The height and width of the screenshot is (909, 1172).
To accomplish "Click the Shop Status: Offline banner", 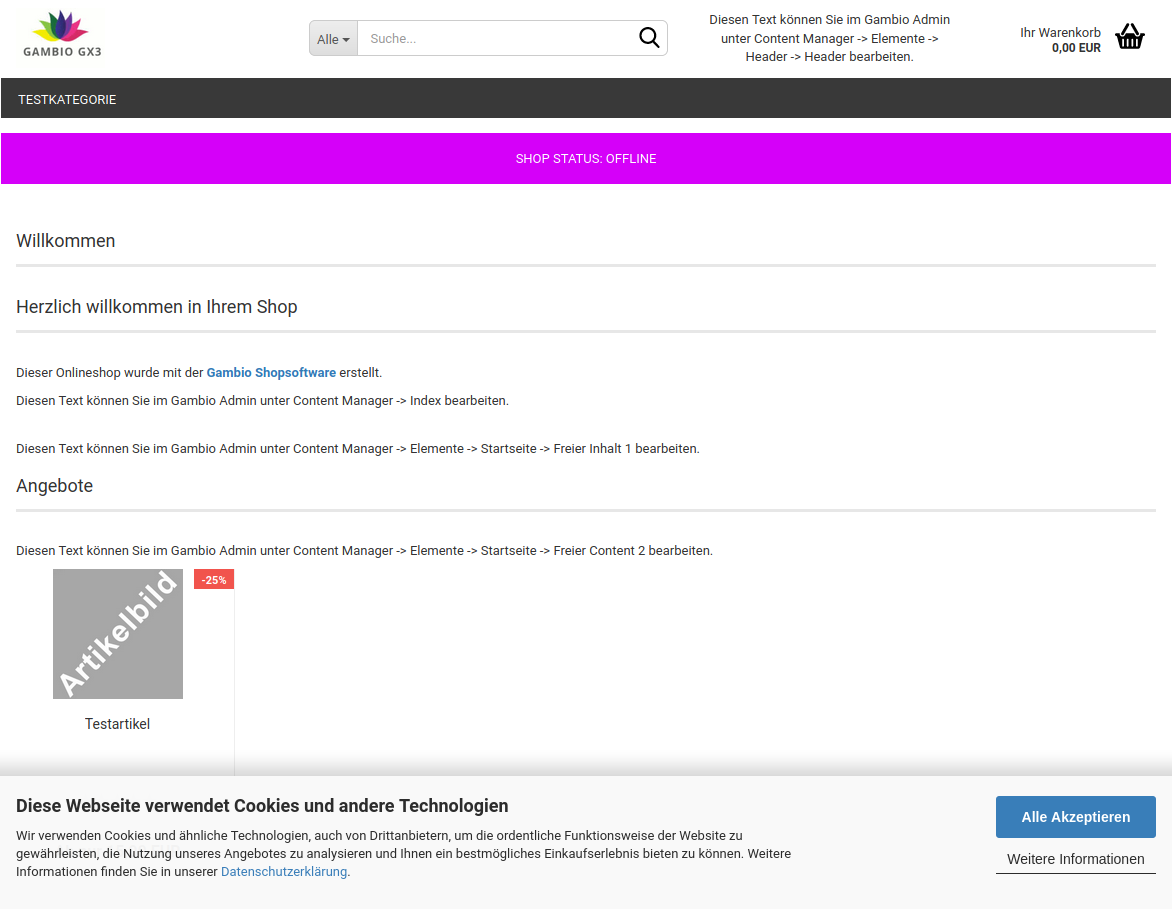I will [x=586, y=159].
